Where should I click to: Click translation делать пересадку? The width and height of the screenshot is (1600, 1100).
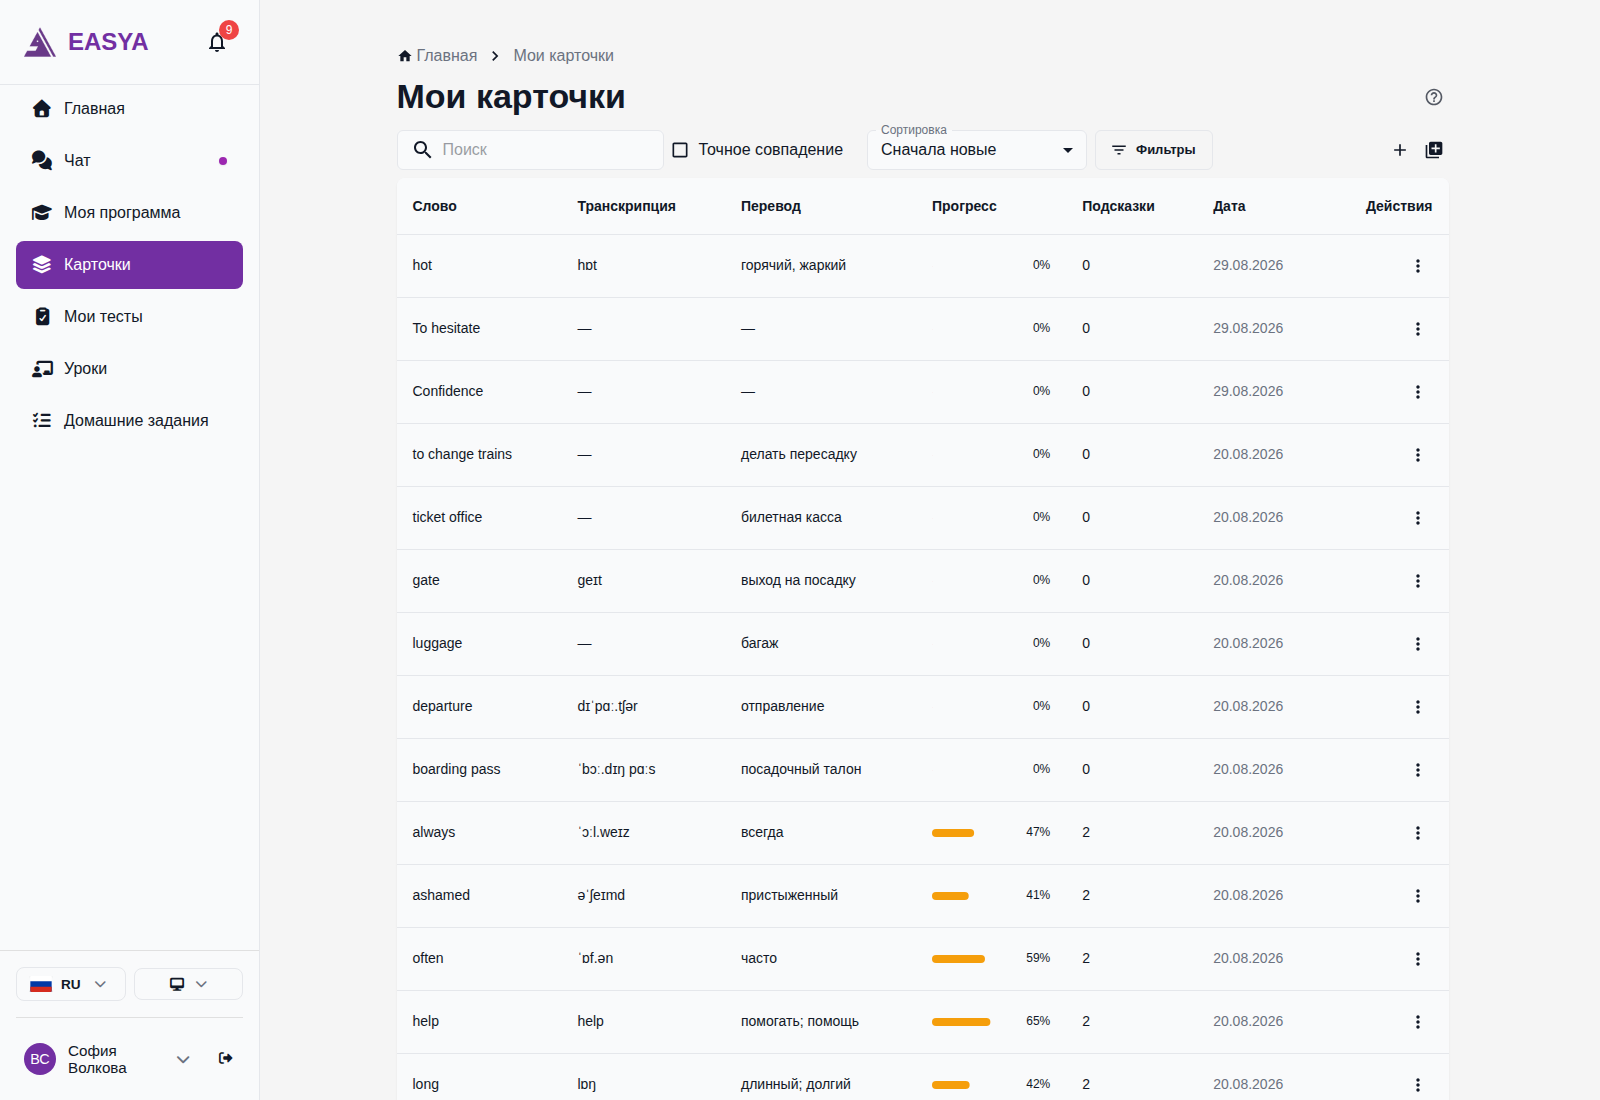coord(799,454)
